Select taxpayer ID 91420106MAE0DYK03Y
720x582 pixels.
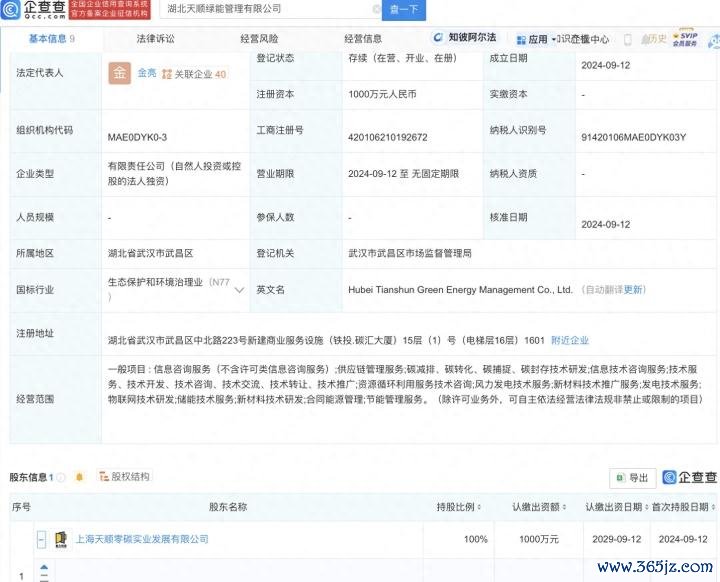pos(633,137)
